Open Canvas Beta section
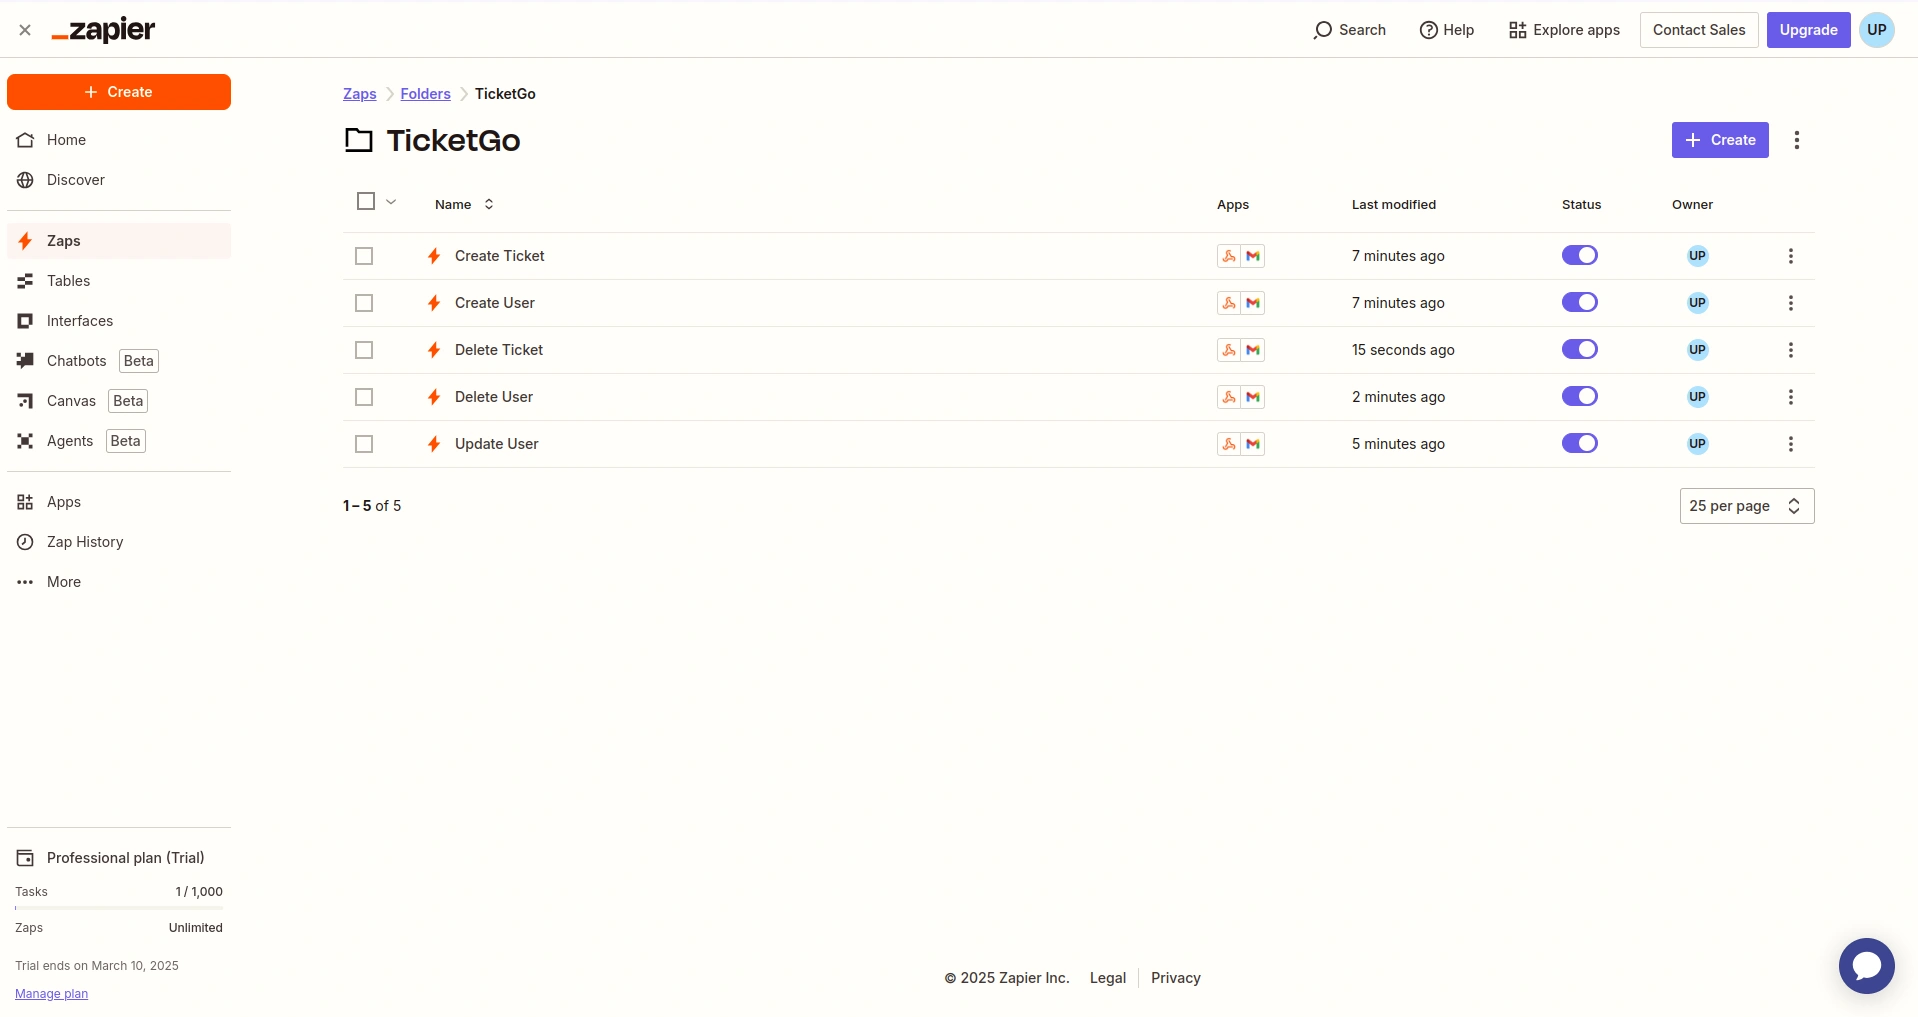Screen dimensions: 1918x1017 (70, 400)
